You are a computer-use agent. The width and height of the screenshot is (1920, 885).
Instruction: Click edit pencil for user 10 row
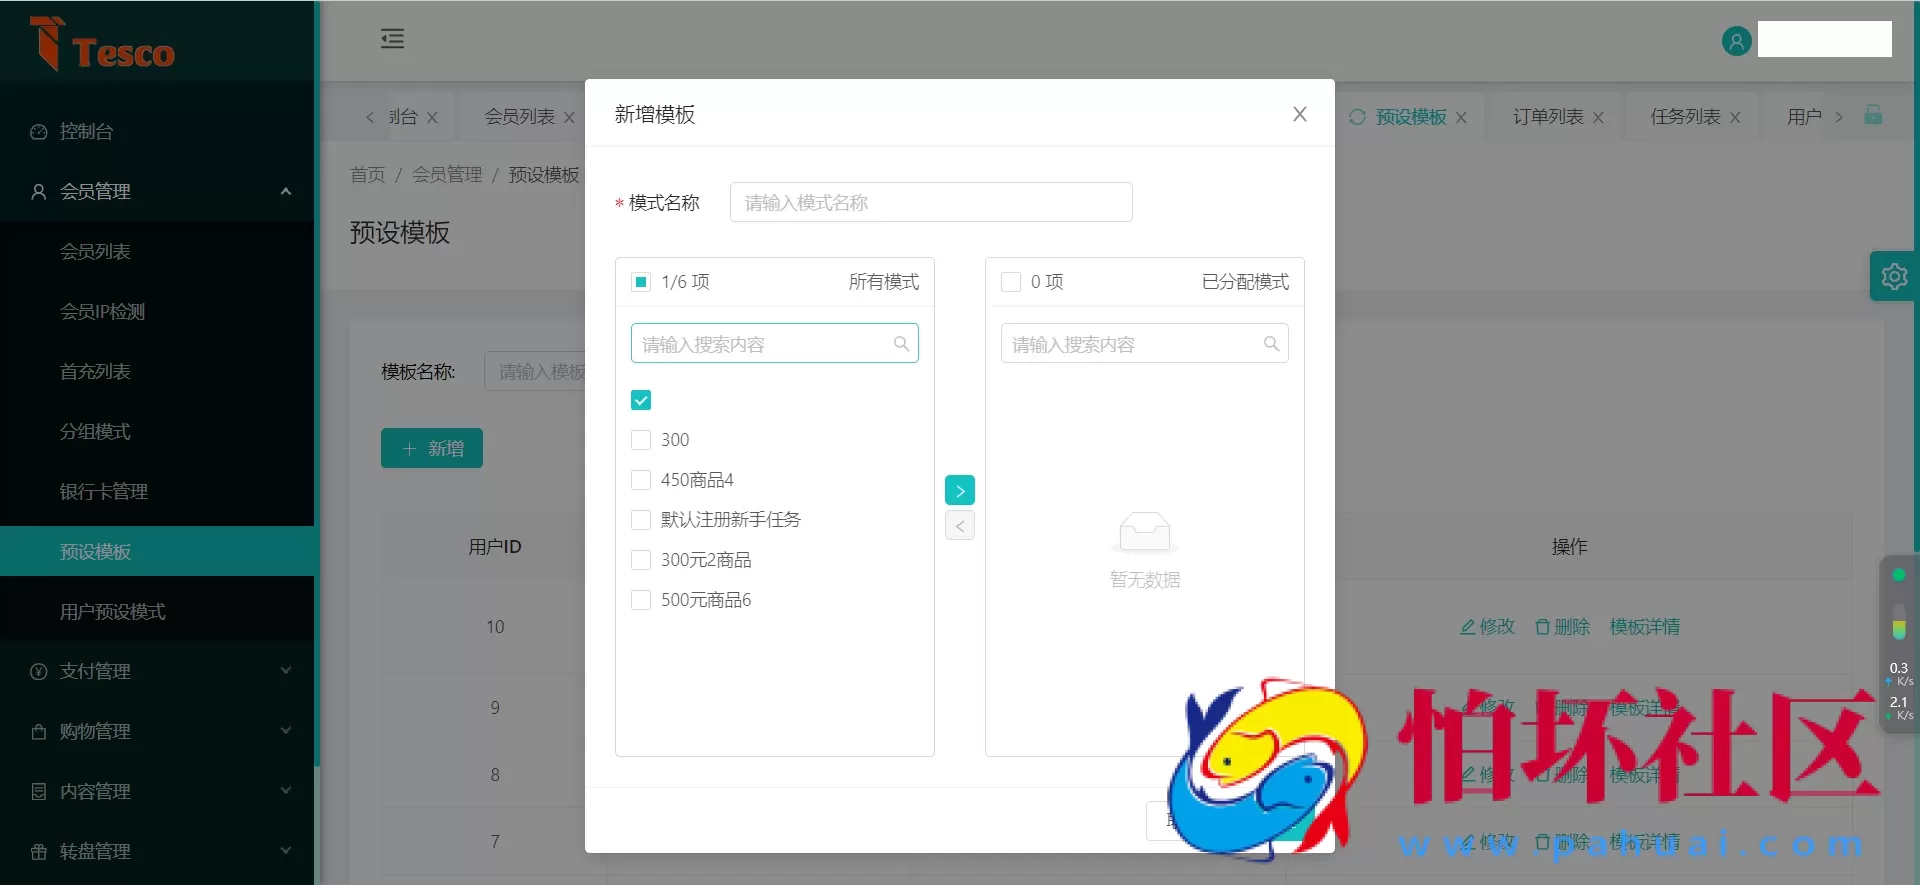point(1467,627)
